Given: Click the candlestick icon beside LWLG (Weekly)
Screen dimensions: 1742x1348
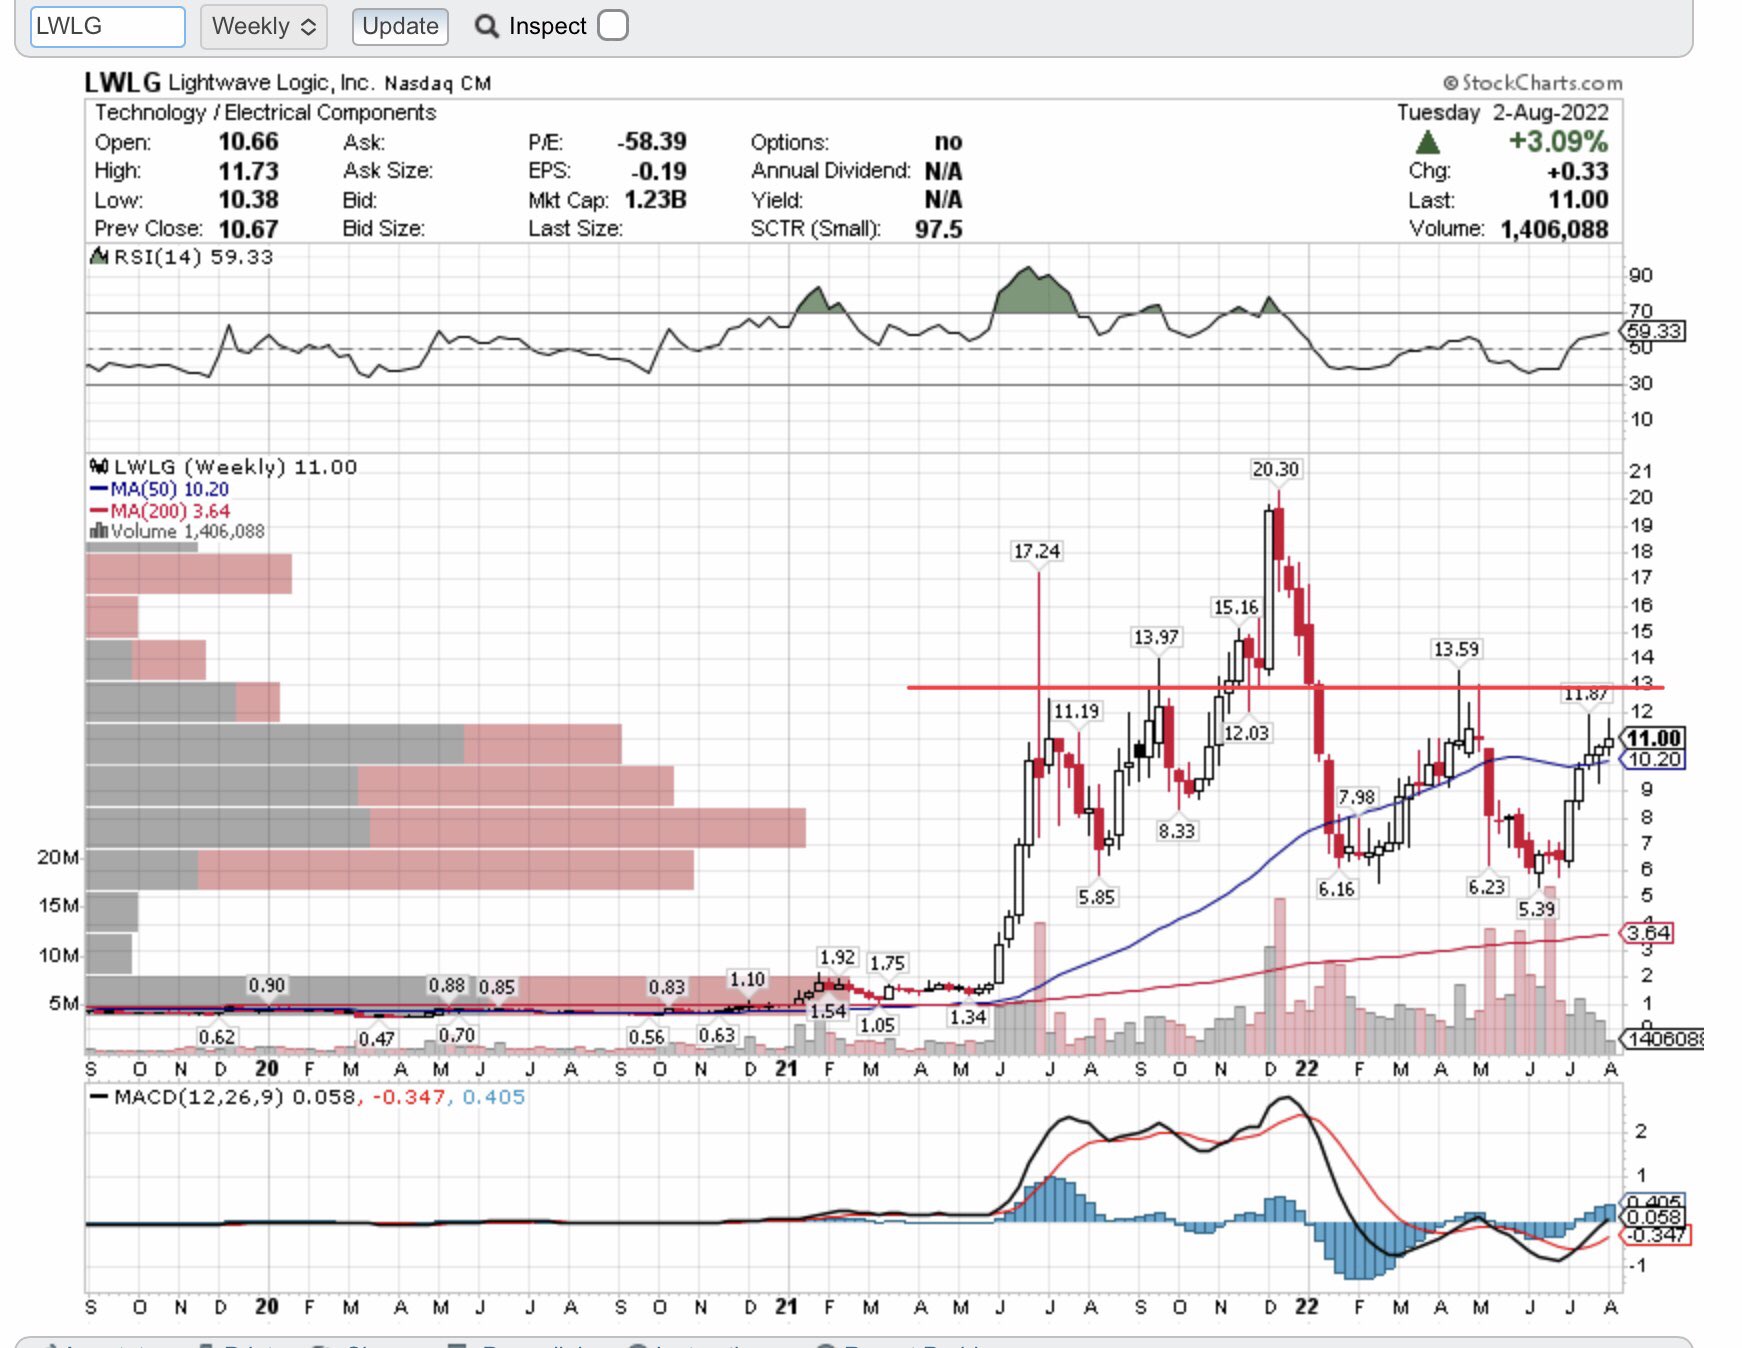Looking at the screenshot, I should pyautogui.click(x=99, y=466).
